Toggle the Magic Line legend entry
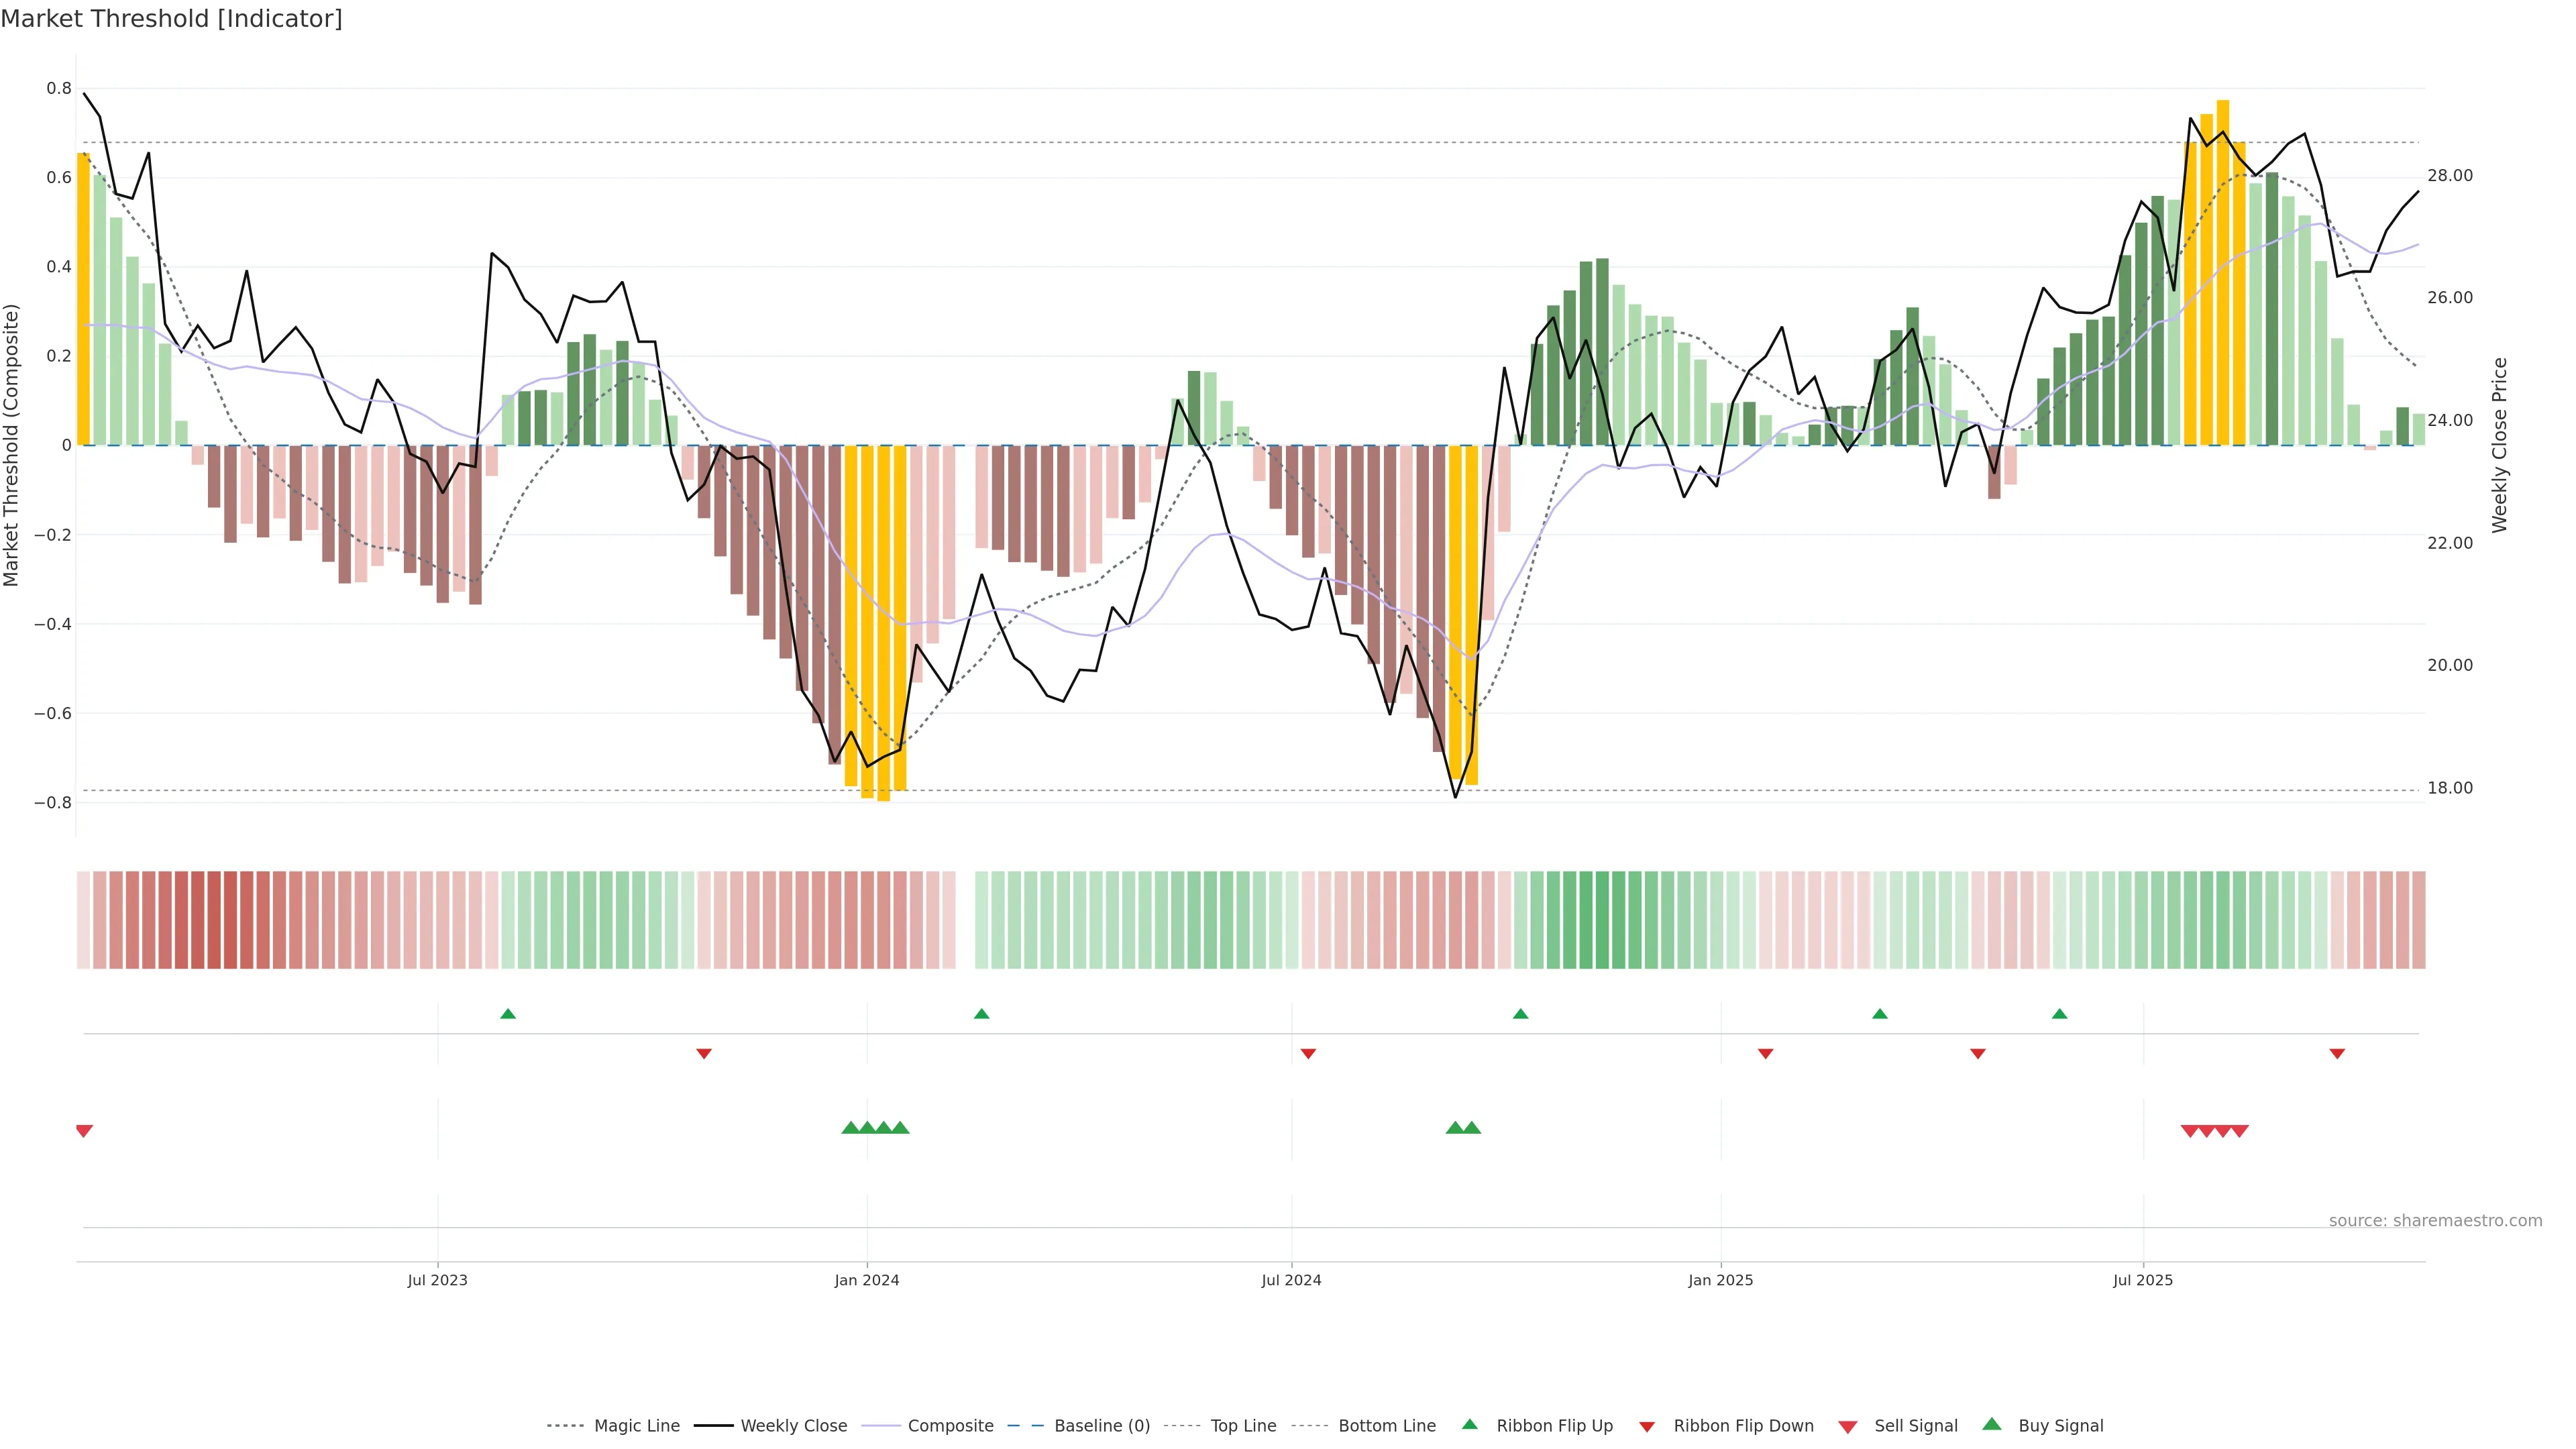 [x=636, y=1426]
